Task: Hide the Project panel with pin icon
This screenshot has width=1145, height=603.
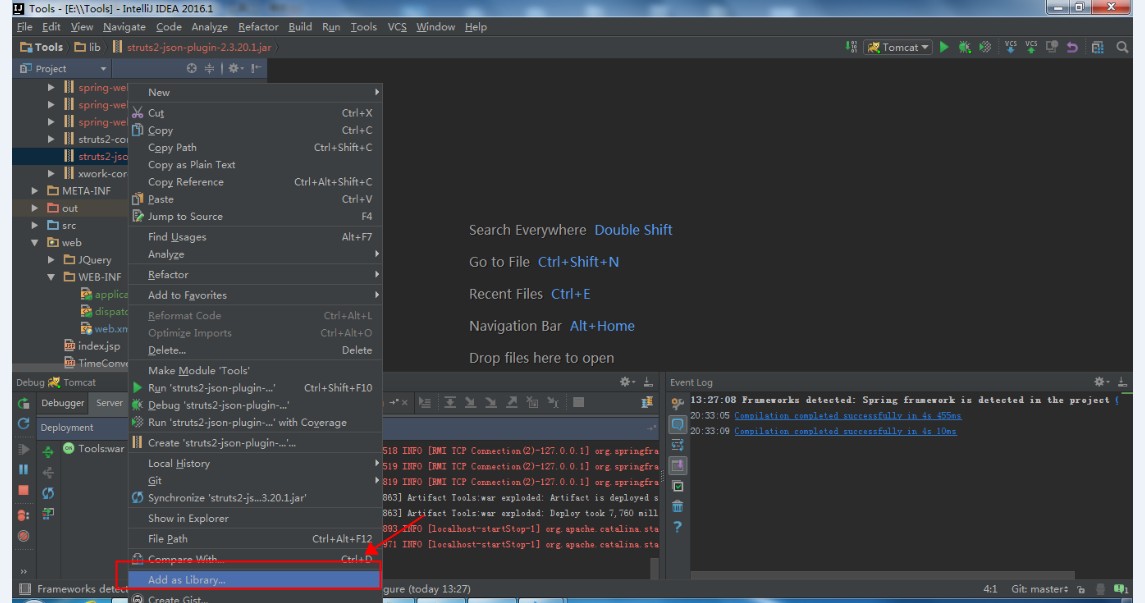Action: [x=256, y=68]
